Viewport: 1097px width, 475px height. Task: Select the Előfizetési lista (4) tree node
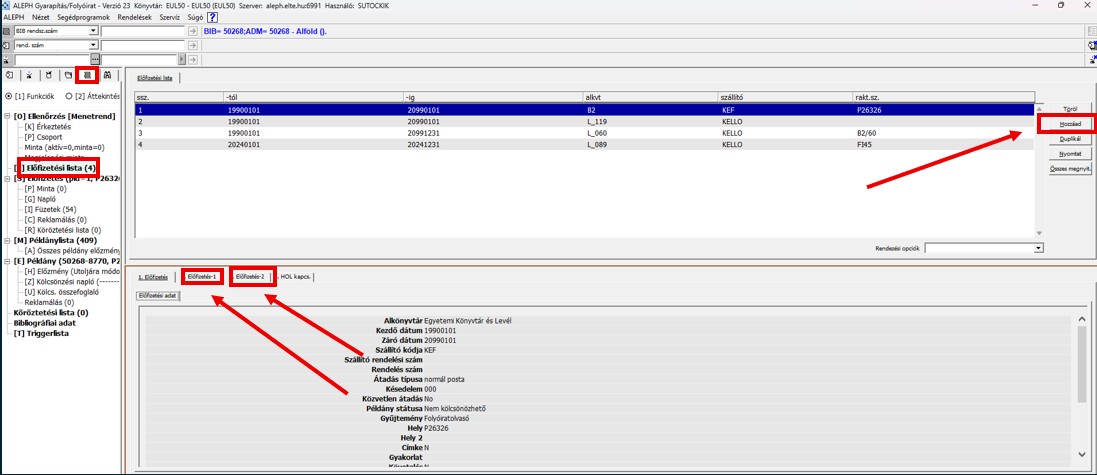coord(59,168)
